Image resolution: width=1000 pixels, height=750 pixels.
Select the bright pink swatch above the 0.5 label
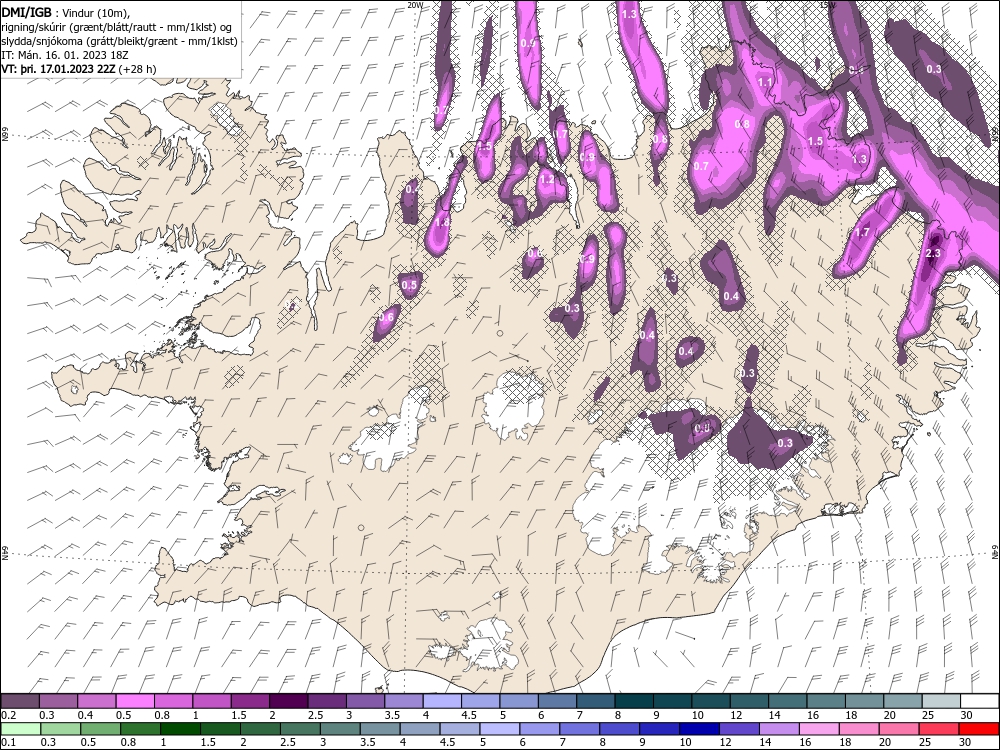(135, 701)
